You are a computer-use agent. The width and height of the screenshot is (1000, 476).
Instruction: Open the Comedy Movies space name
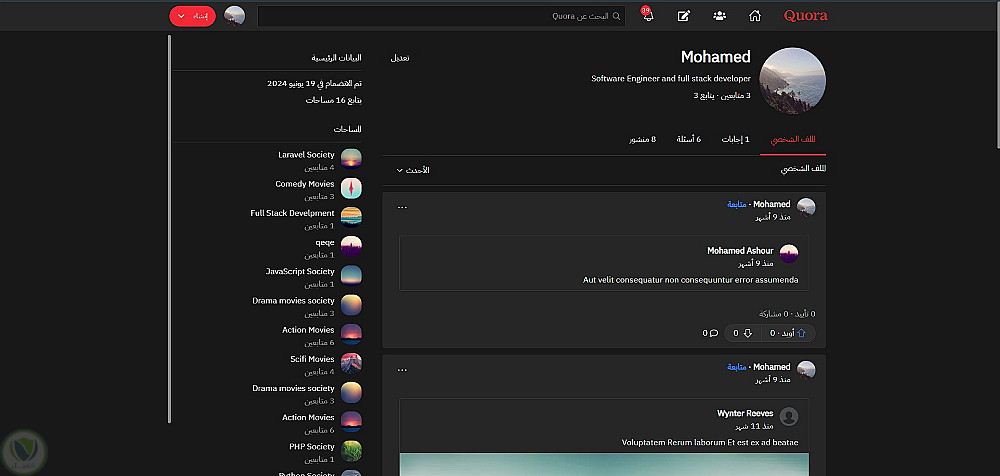tap(305, 184)
